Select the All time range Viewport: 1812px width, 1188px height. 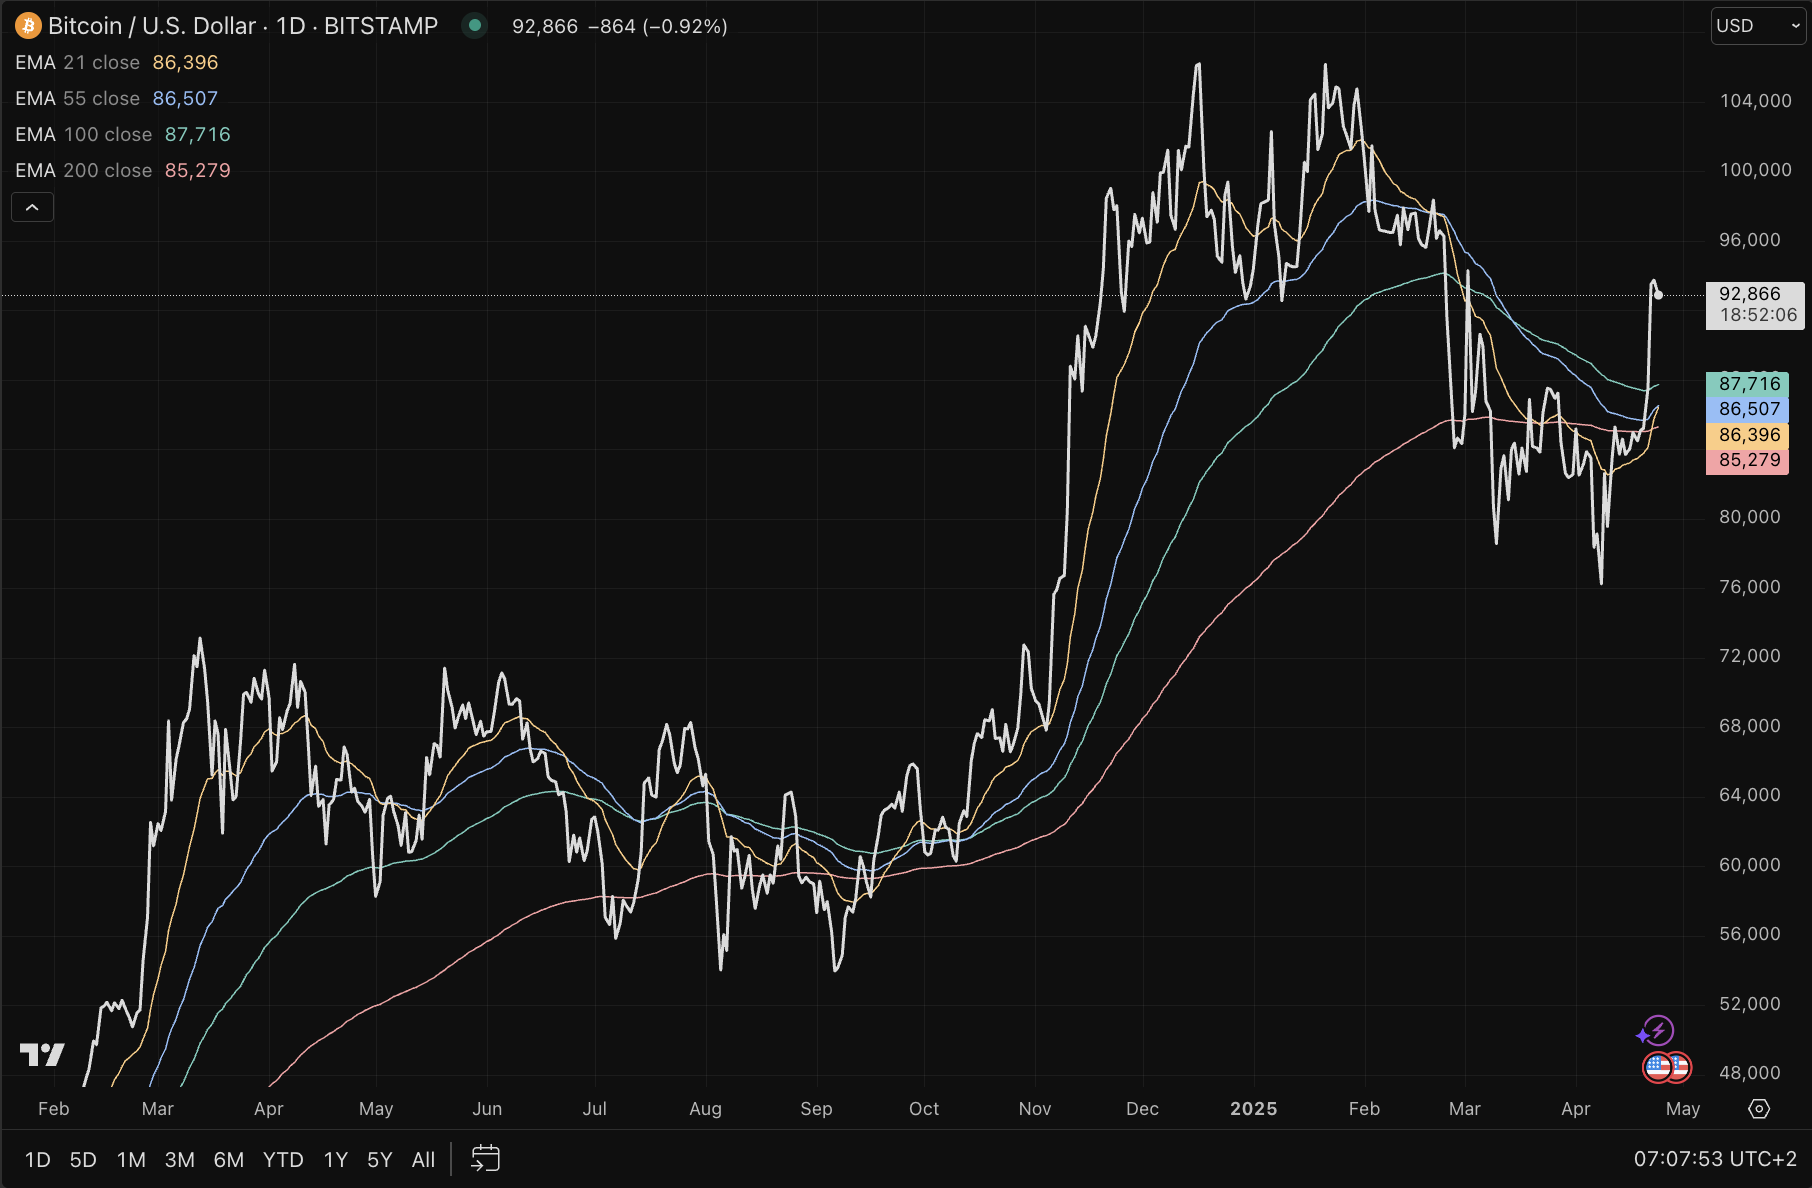423,1160
